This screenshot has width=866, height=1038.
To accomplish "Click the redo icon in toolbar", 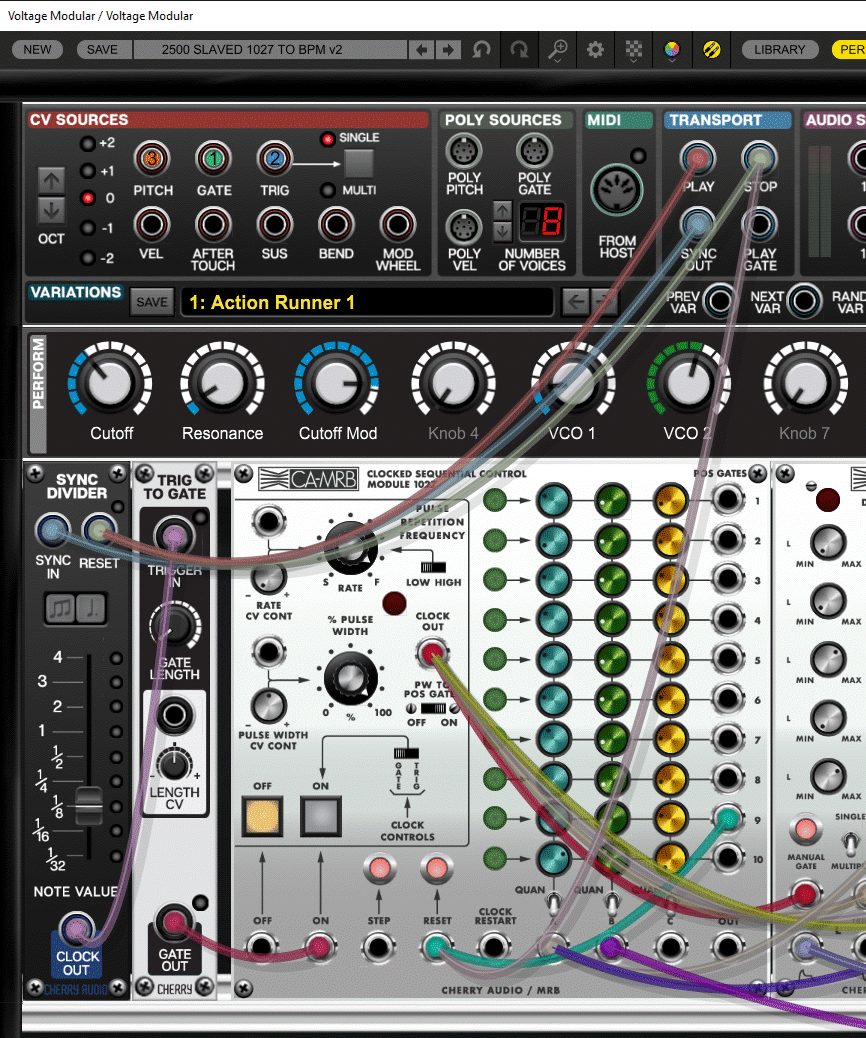I will coord(520,50).
